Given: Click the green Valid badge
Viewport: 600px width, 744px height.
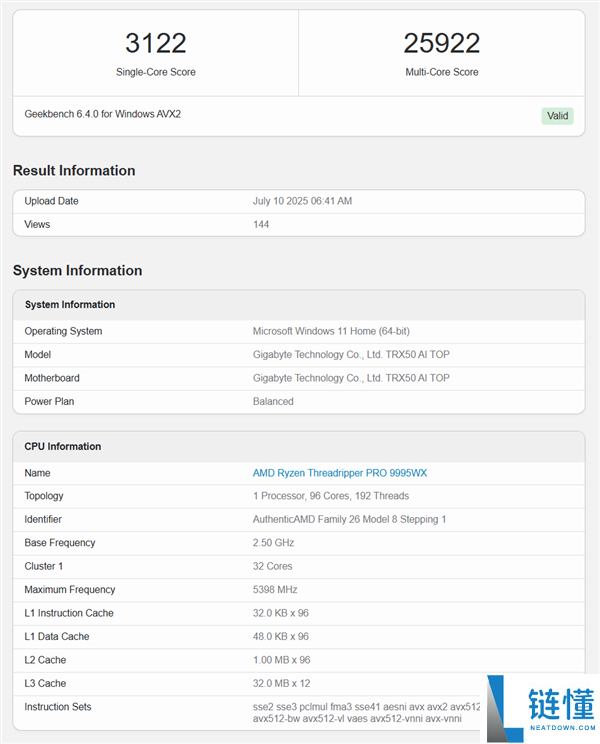Looking at the screenshot, I should (x=557, y=116).
